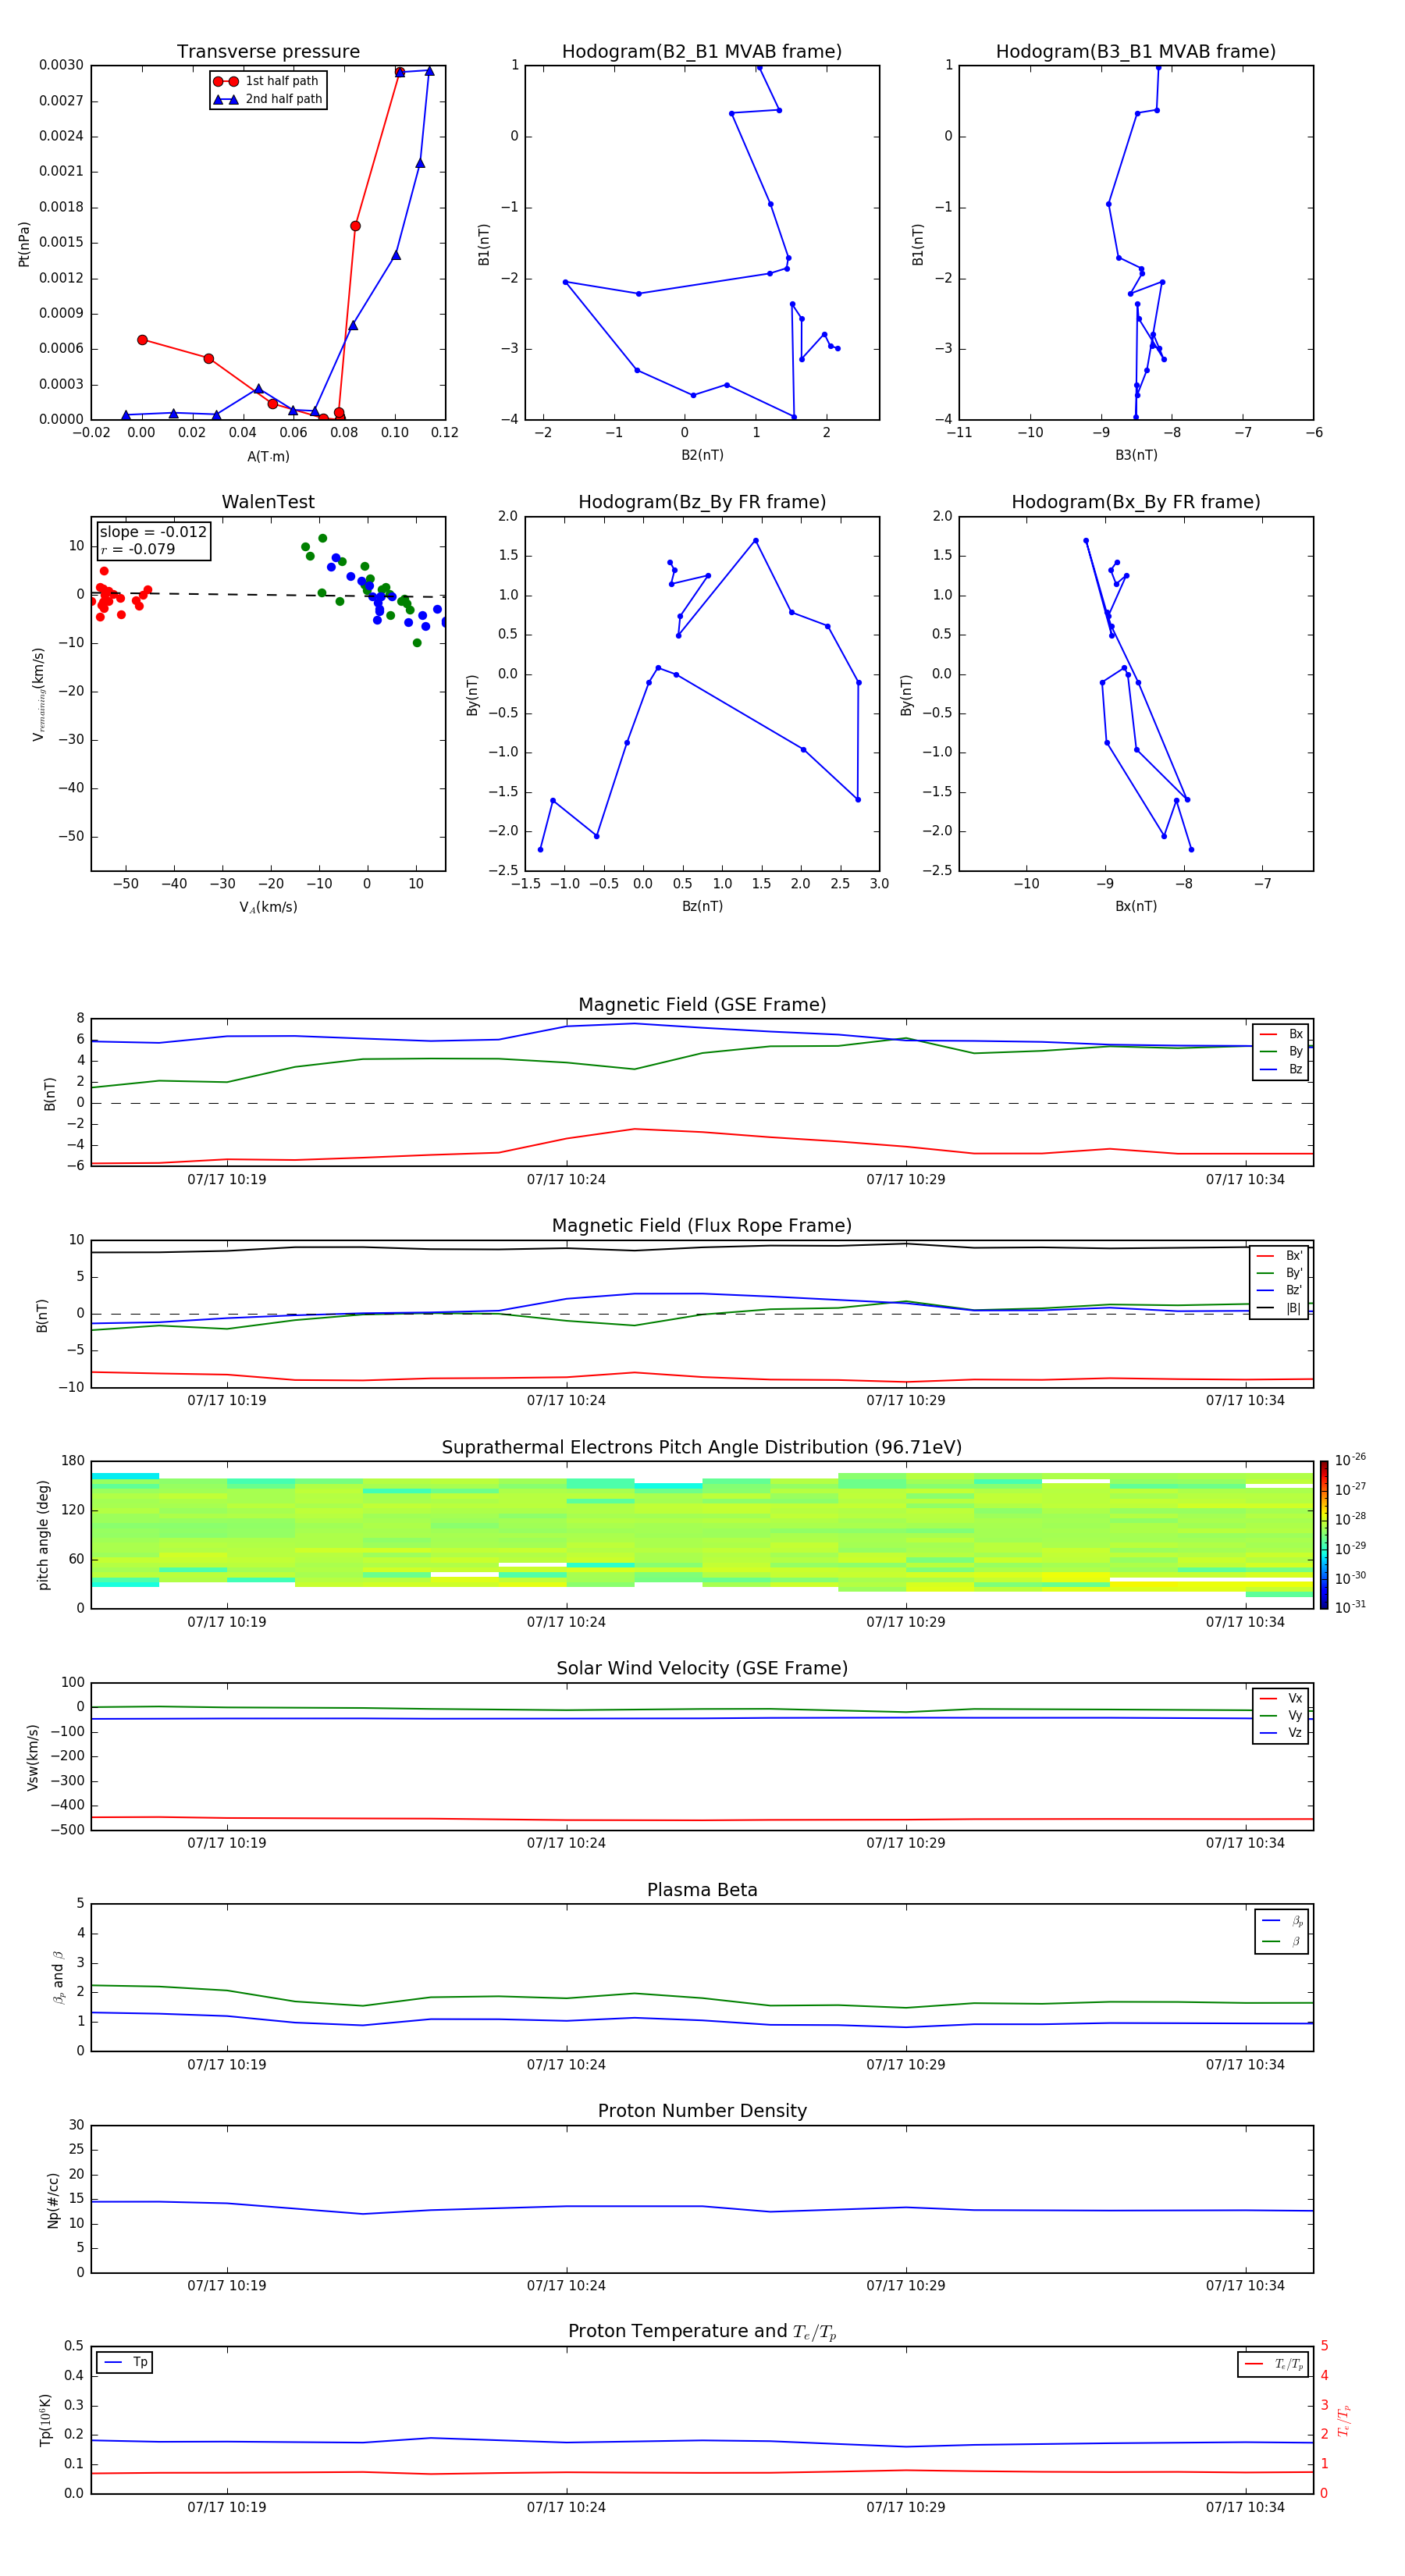Click the "Hodogram(Bx_By FR frame)" title
This screenshot has width=1405, height=2576.
(1136, 502)
